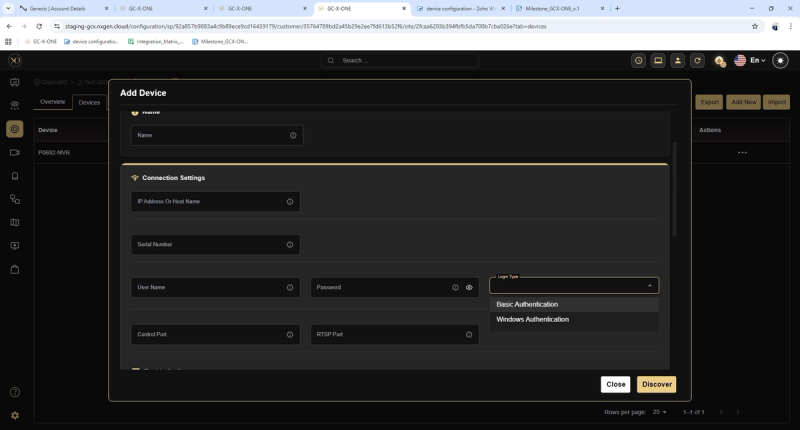Open the user profile icon in header
800x430 pixels.
click(x=678, y=60)
